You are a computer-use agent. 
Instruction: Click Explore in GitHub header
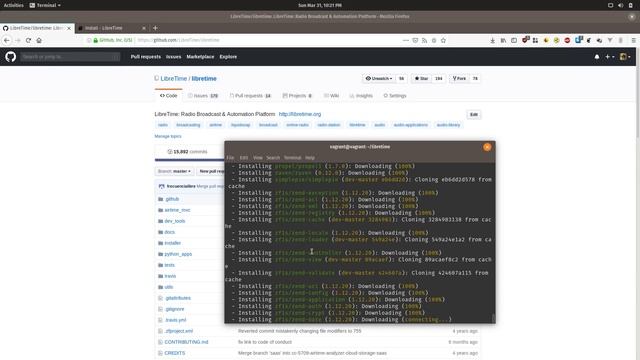[228, 57]
